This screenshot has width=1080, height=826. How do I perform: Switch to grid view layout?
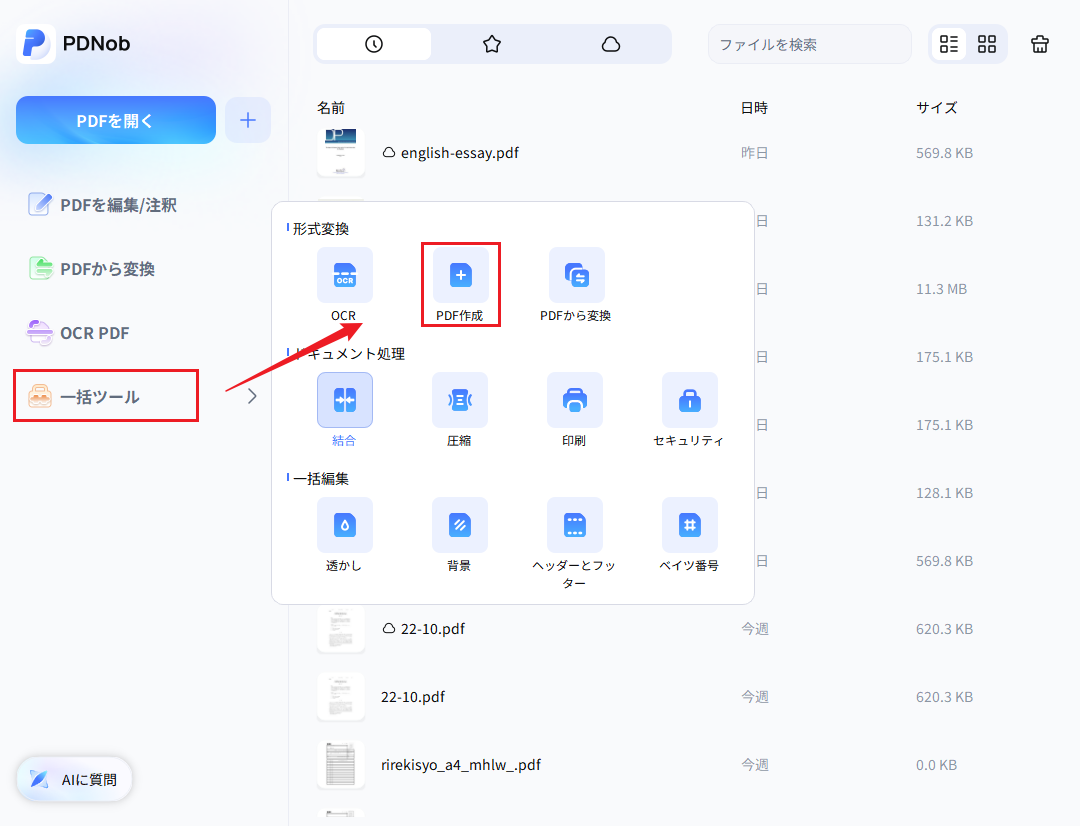pyautogui.click(x=987, y=44)
